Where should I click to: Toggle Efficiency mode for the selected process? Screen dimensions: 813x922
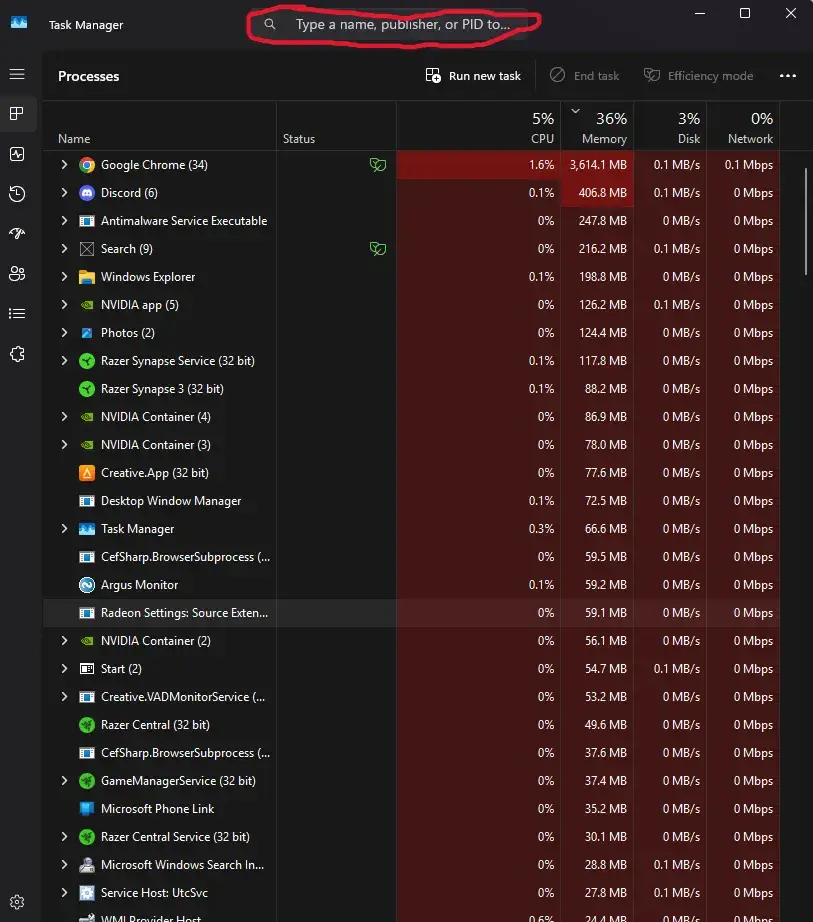tap(698, 76)
